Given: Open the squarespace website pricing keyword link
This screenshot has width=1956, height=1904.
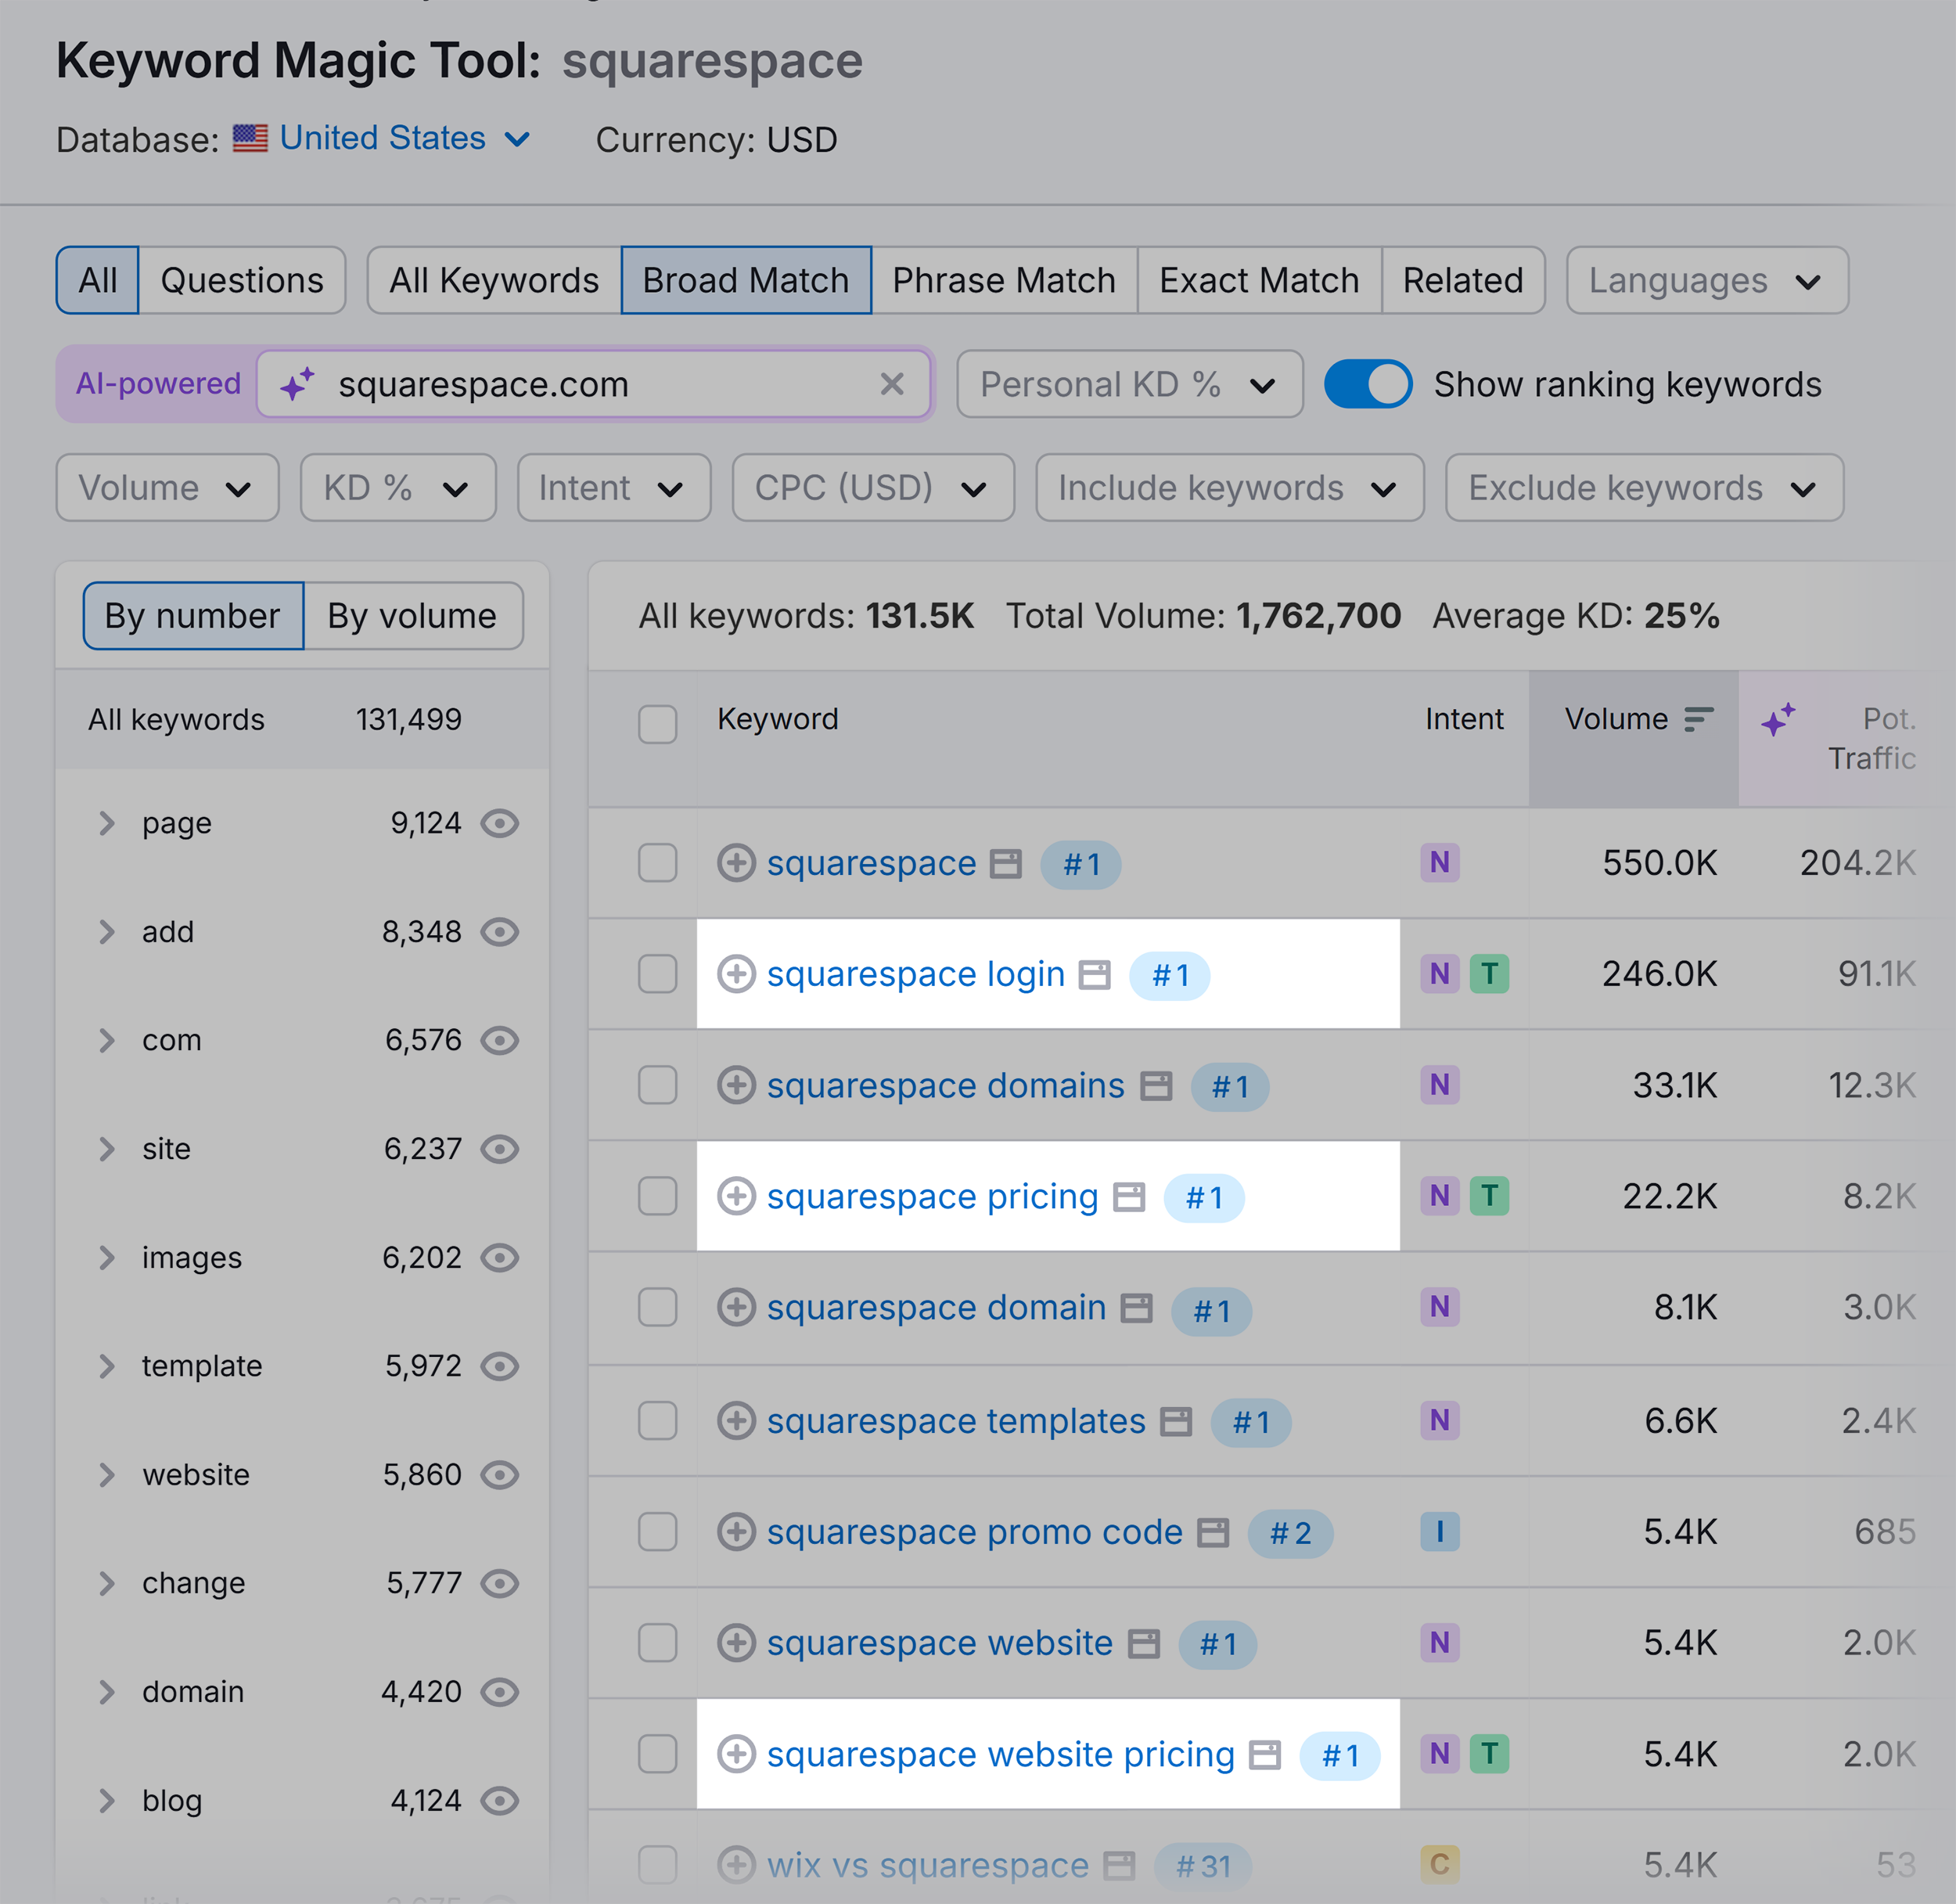Looking at the screenshot, I should (x=1000, y=1754).
